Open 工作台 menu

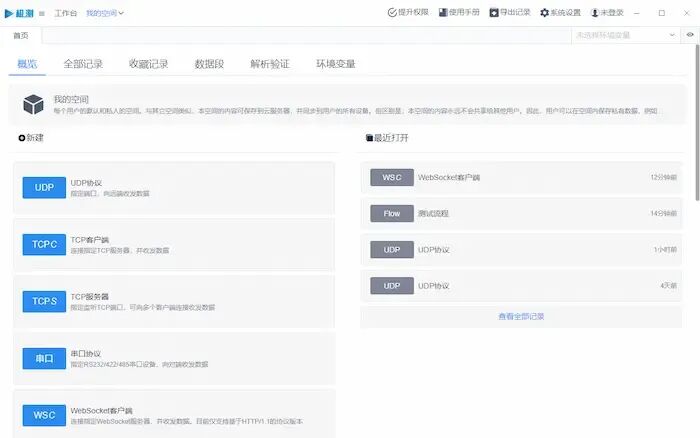[x=66, y=13]
